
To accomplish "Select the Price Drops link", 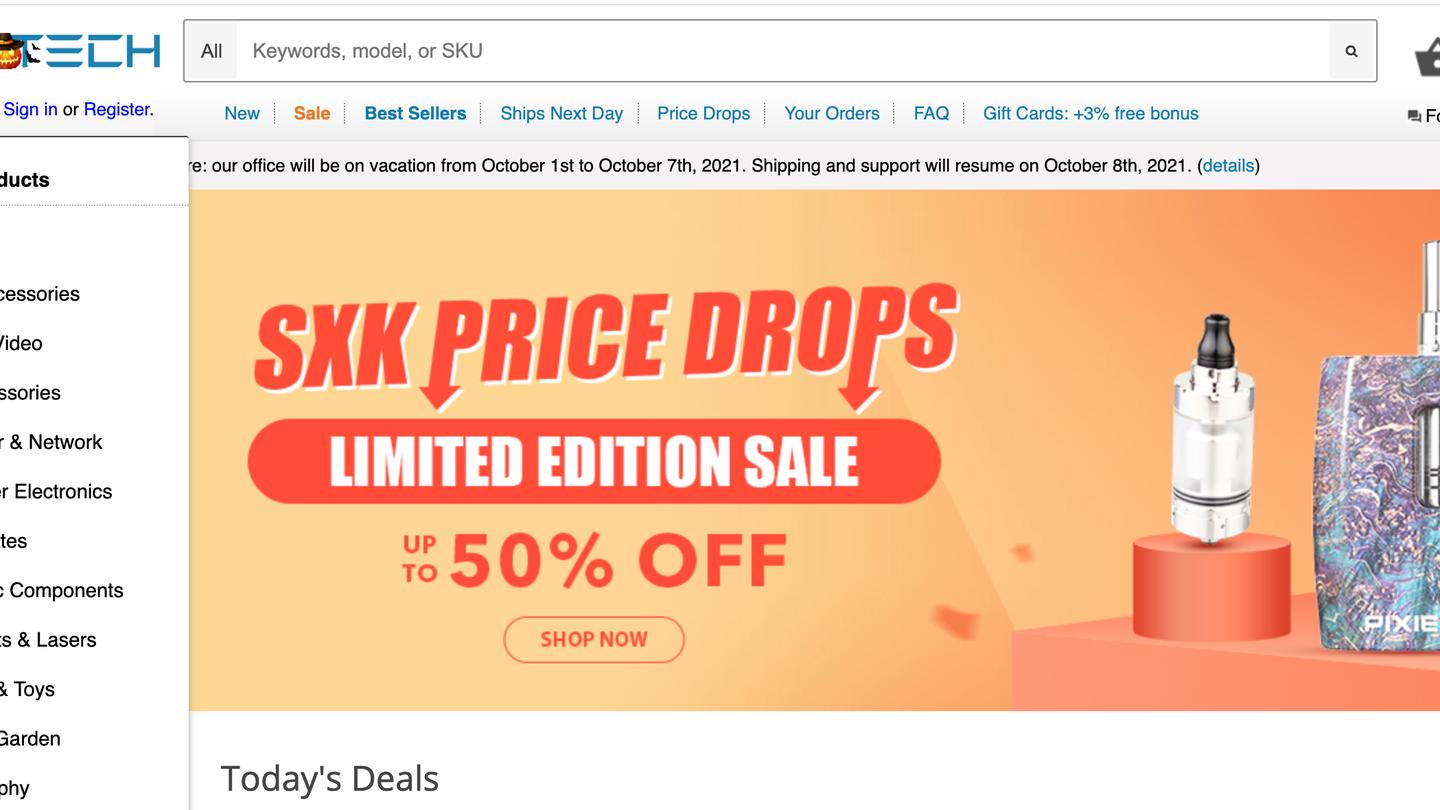I will [703, 113].
